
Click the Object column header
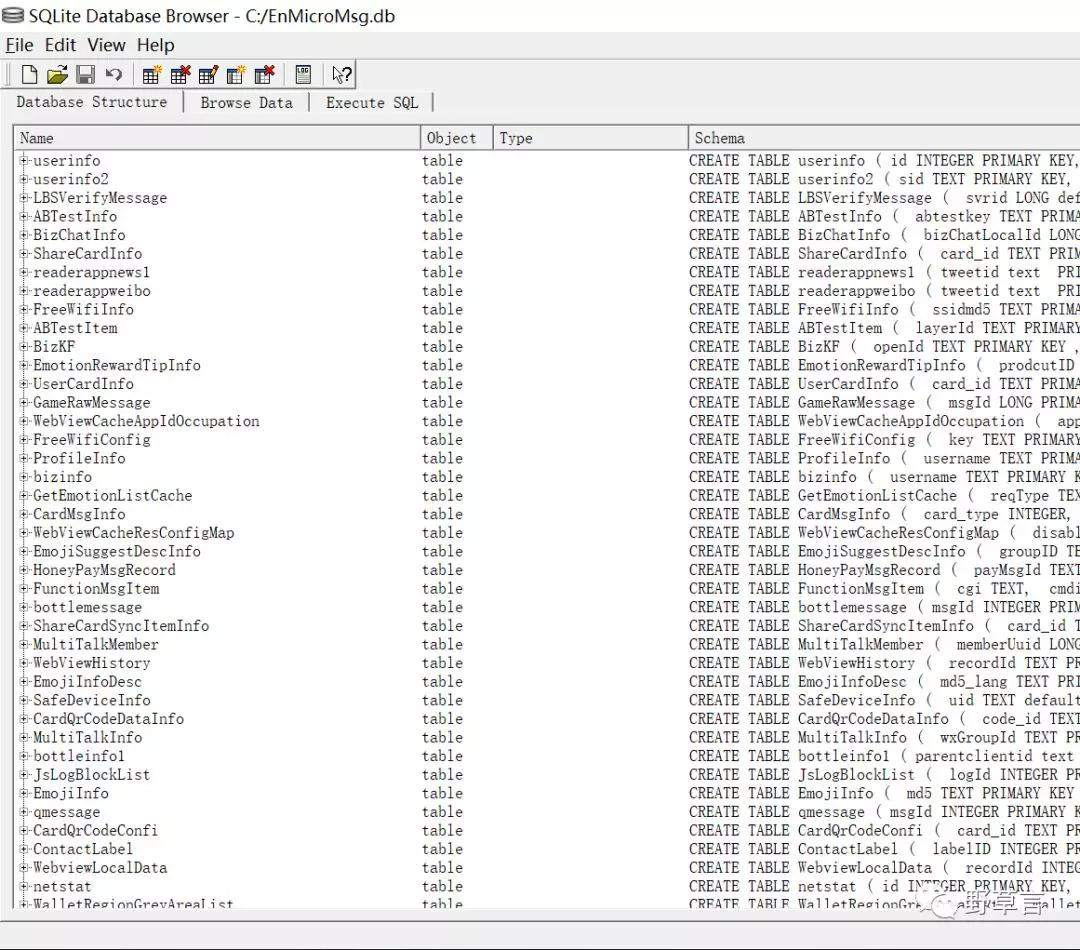pos(457,138)
